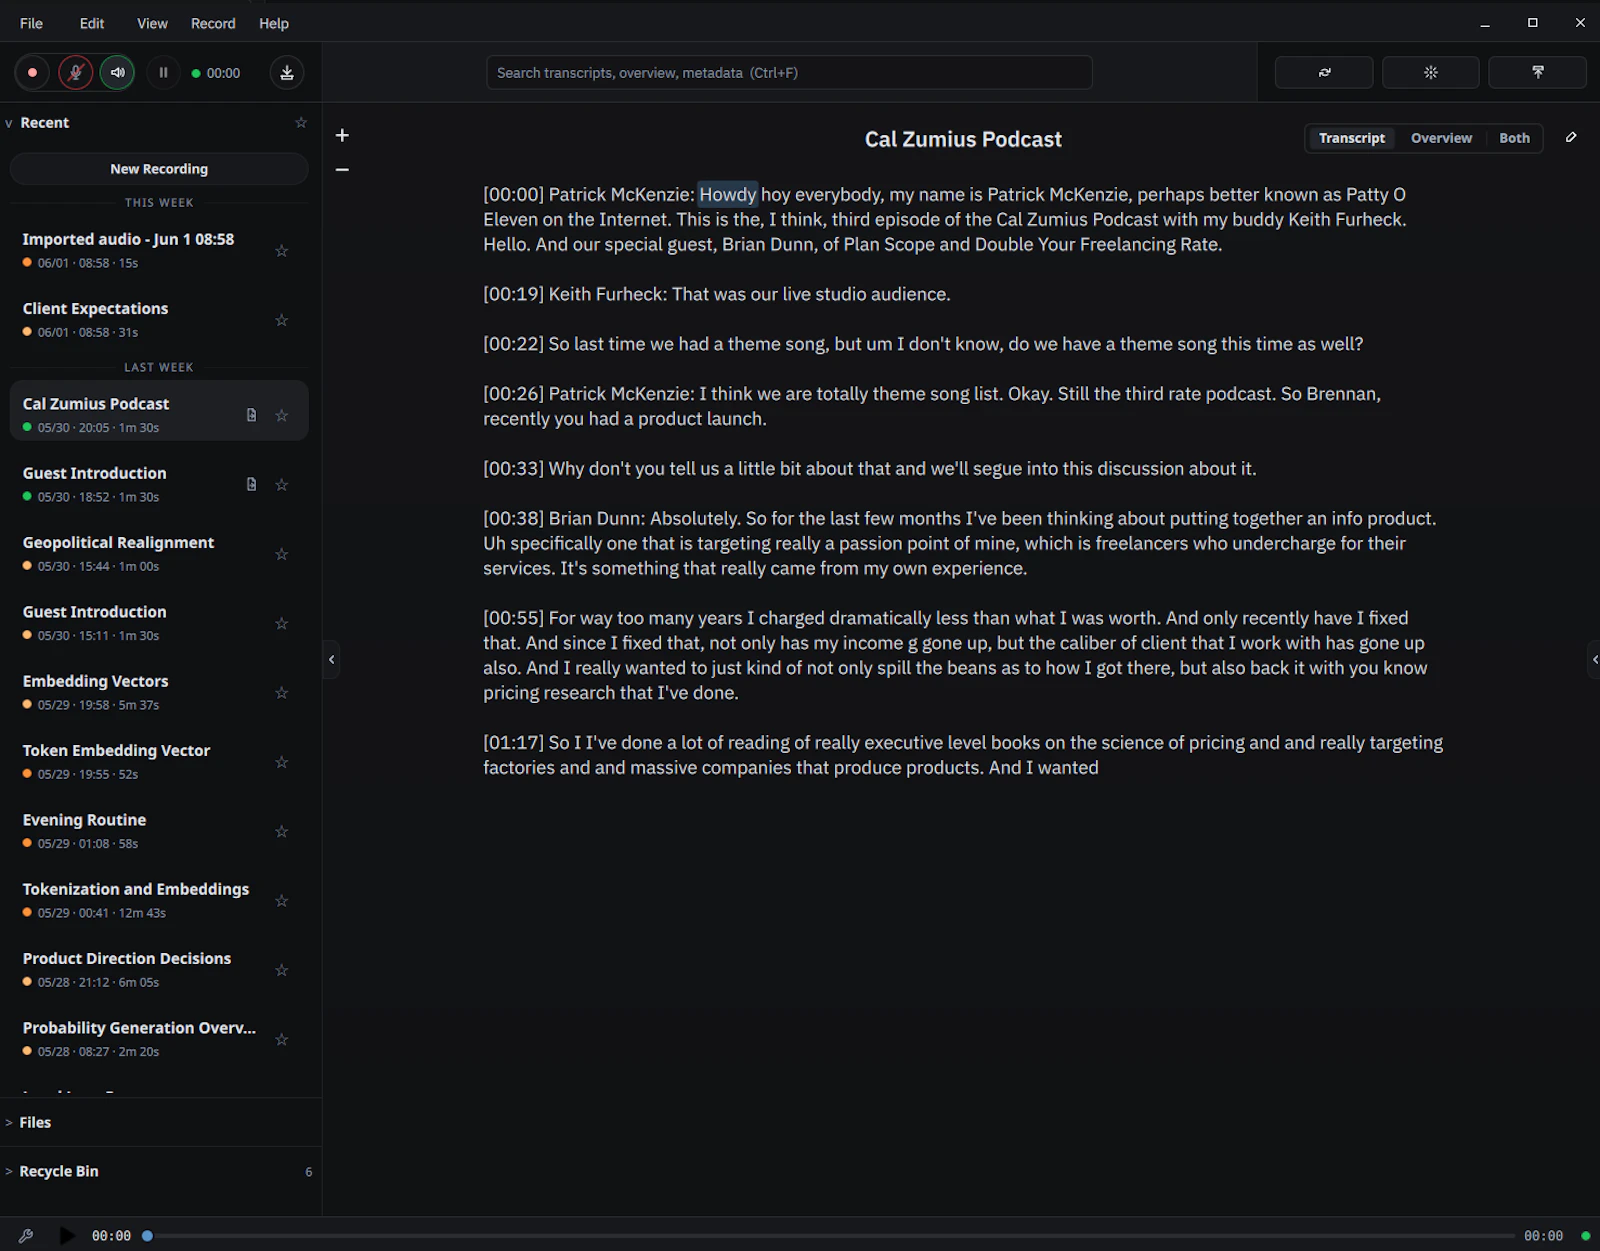The height and width of the screenshot is (1251, 1600).
Task: Toggle the system audio speaker button
Action: pyautogui.click(x=117, y=73)
